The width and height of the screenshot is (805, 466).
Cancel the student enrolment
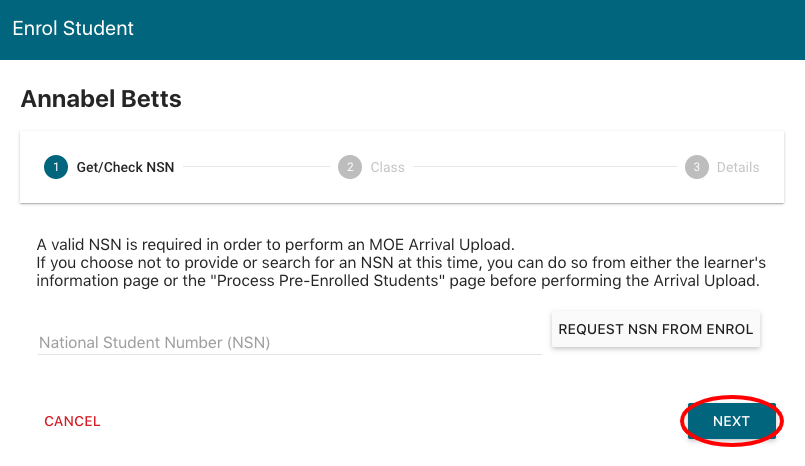pyautogui.click(x=72, y=421)
